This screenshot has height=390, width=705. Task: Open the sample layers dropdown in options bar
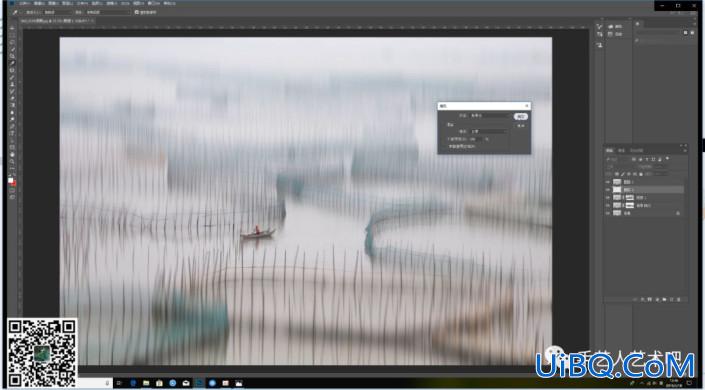coord(107,12)
